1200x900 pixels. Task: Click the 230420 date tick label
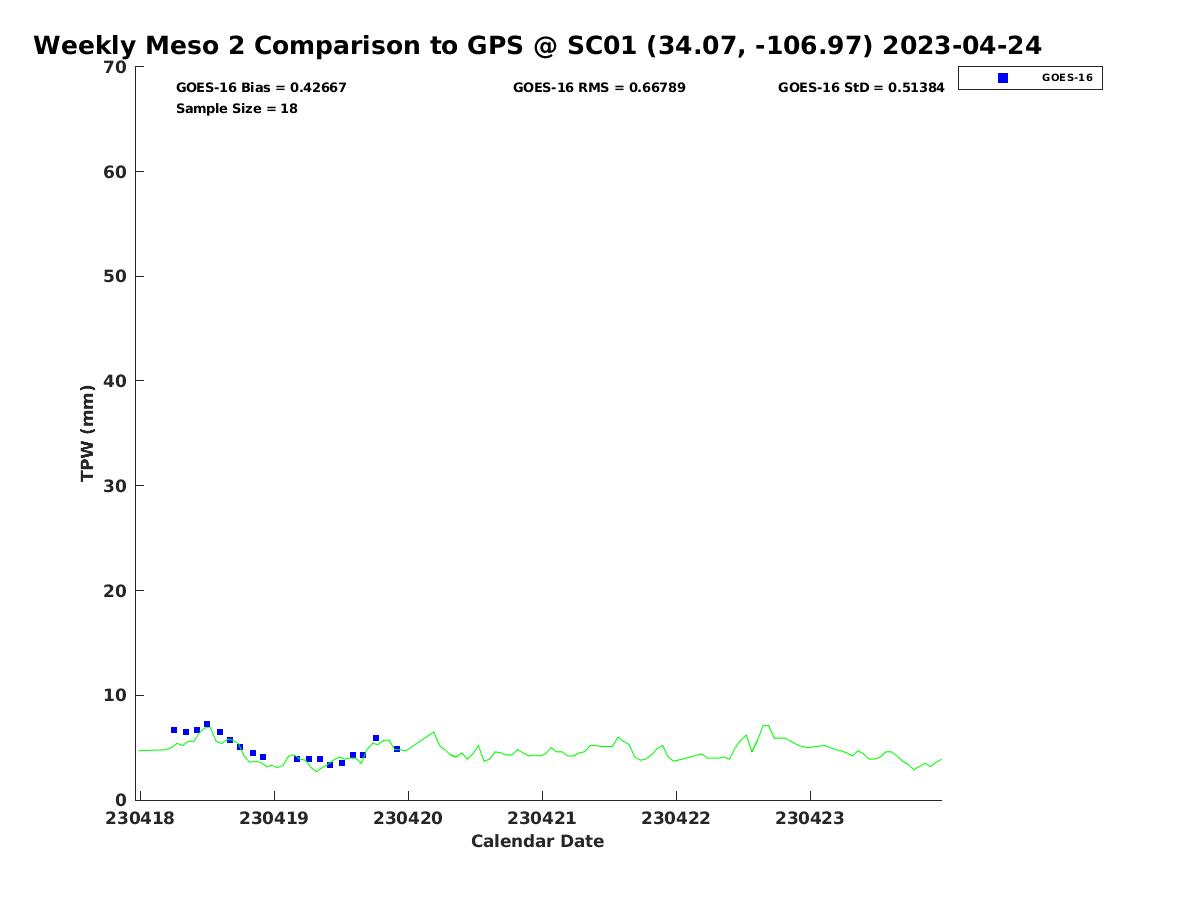point(408,818)
